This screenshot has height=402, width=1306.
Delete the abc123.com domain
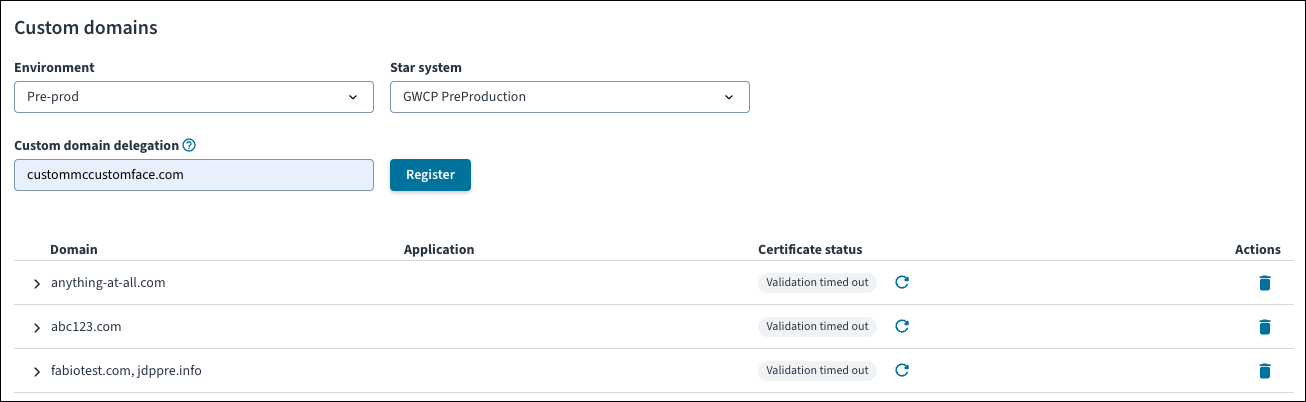coord(1264,327)
